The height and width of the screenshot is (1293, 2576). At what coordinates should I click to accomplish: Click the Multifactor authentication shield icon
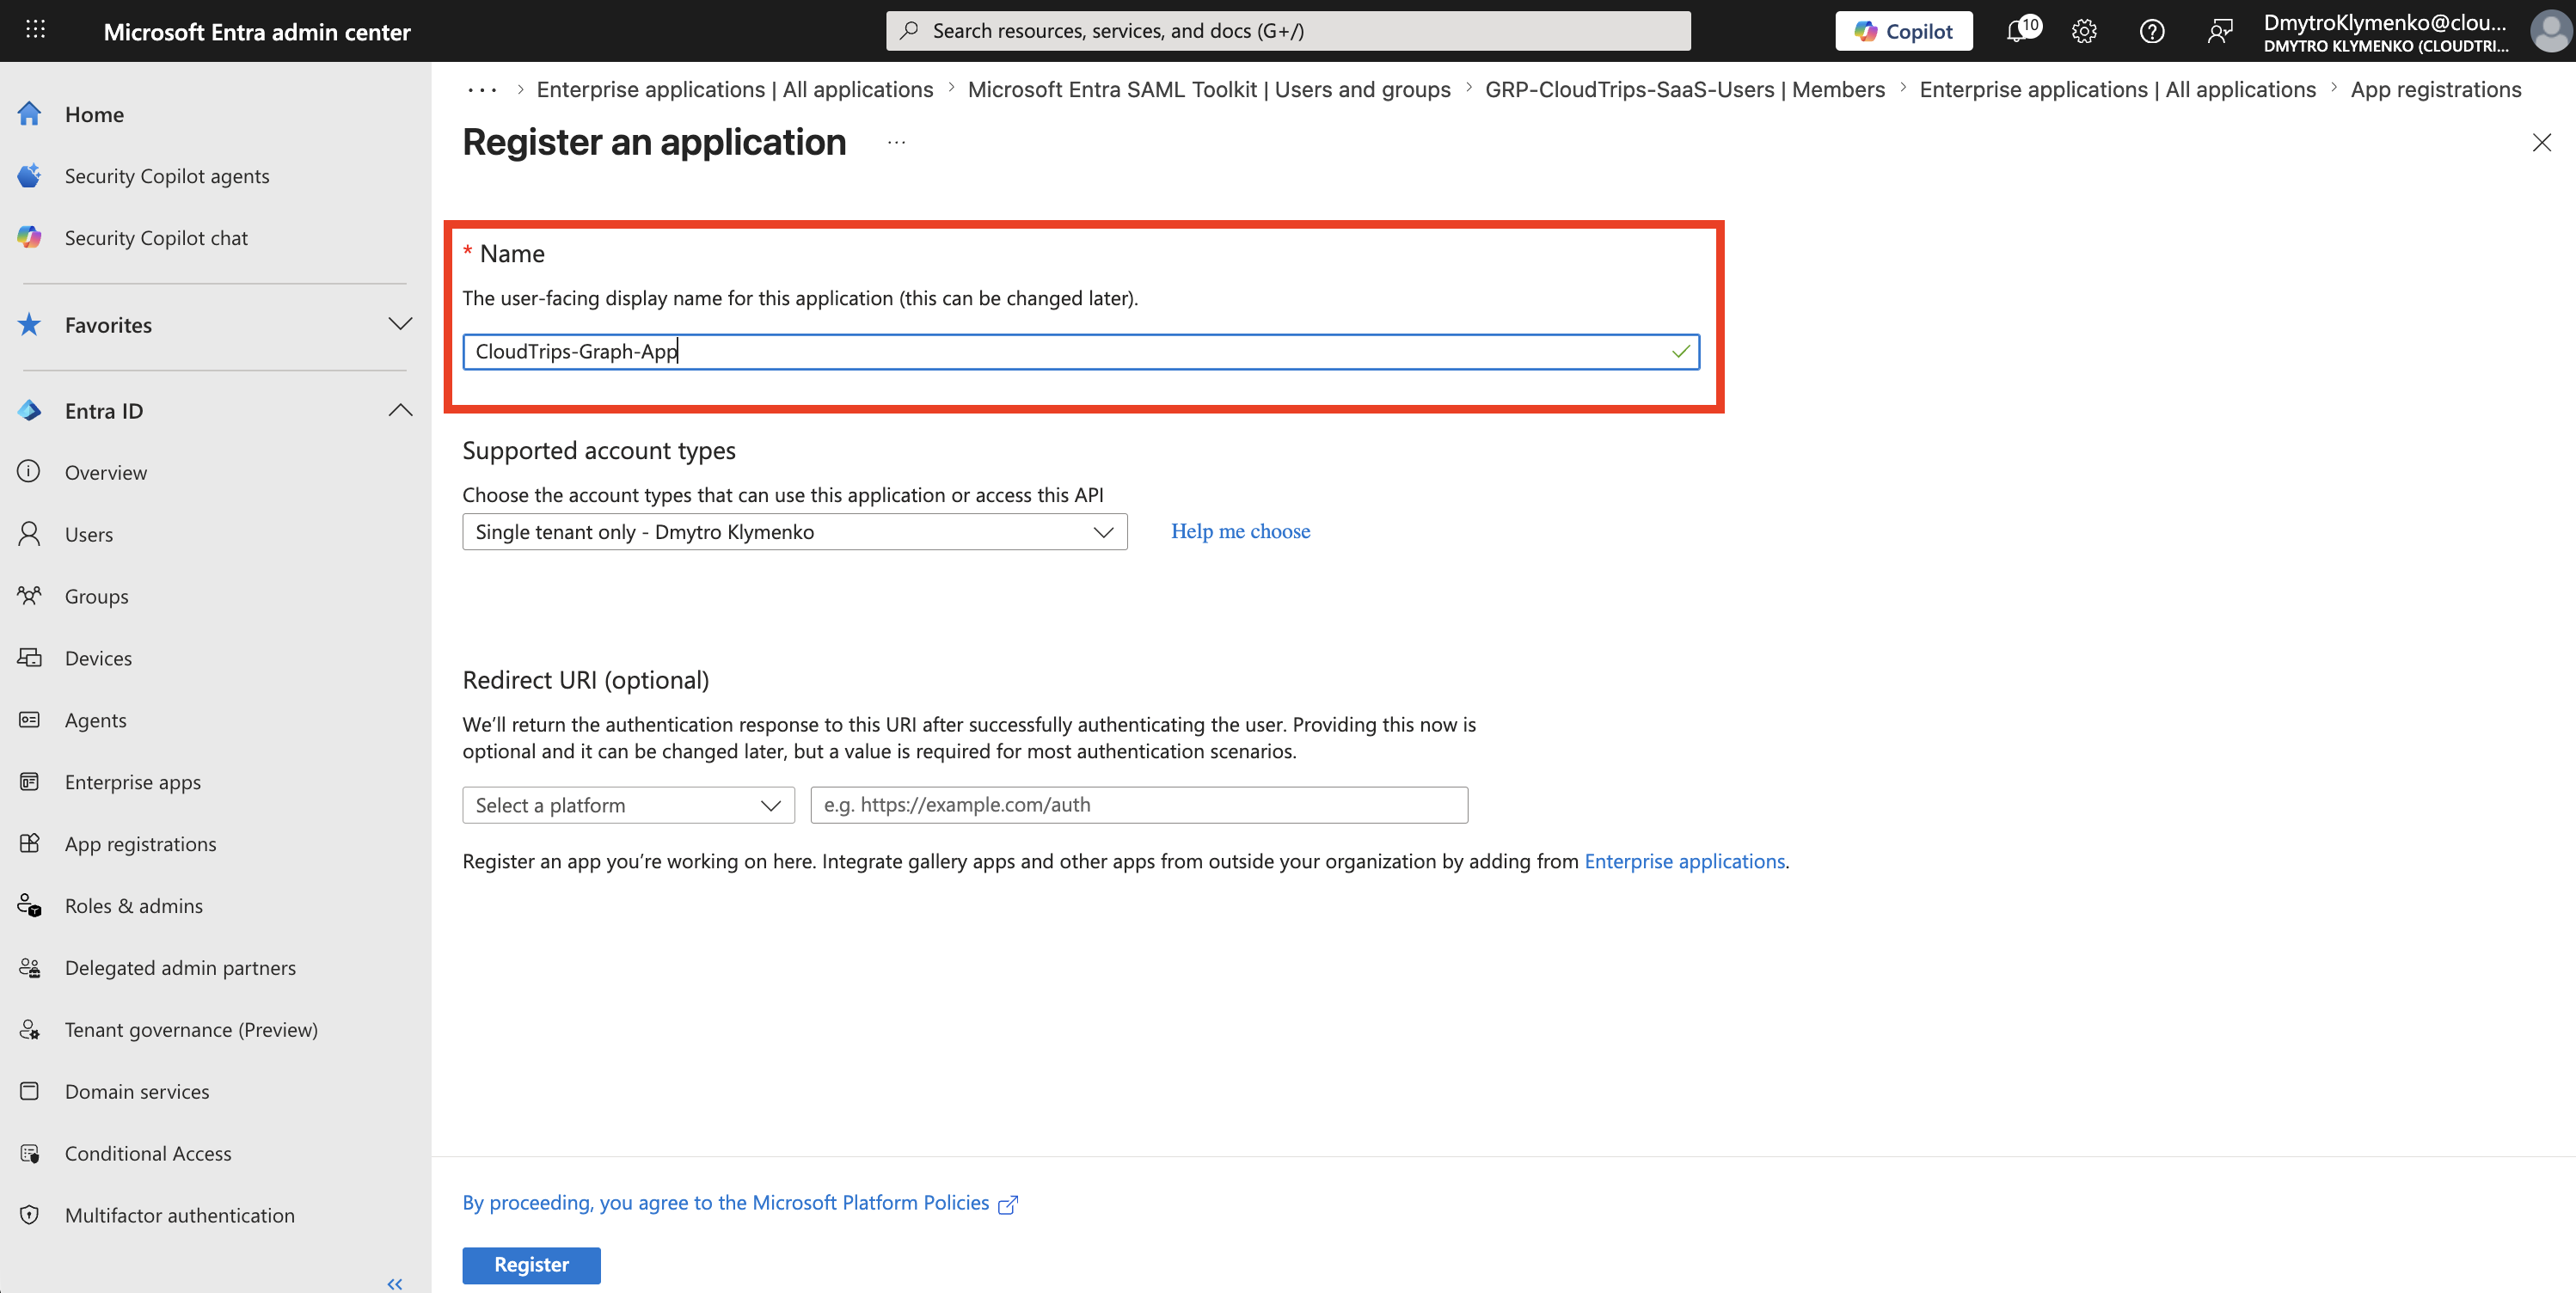point(30,1216)
